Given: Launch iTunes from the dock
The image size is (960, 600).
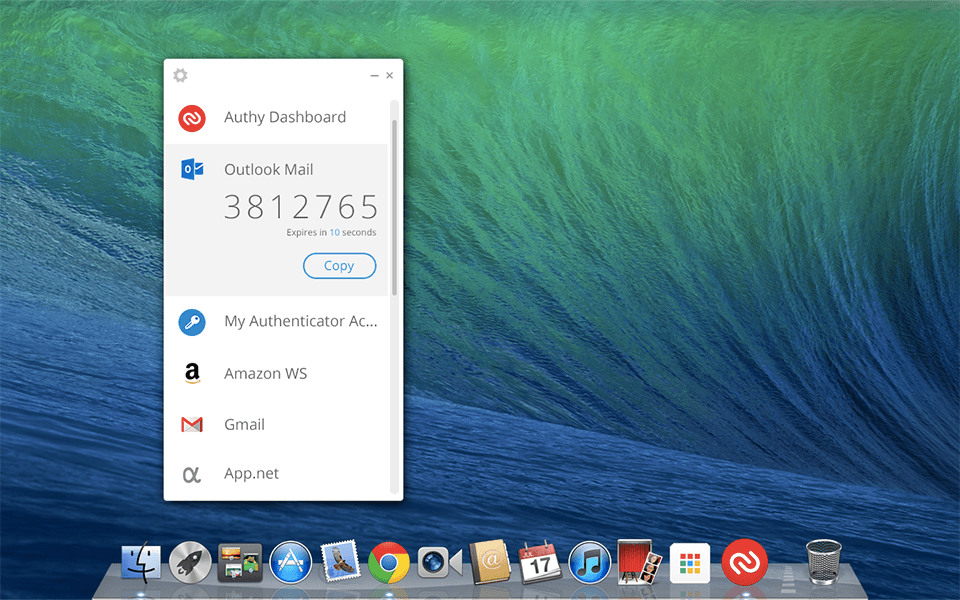Looking at the screenshot, I should click(589, 562).
